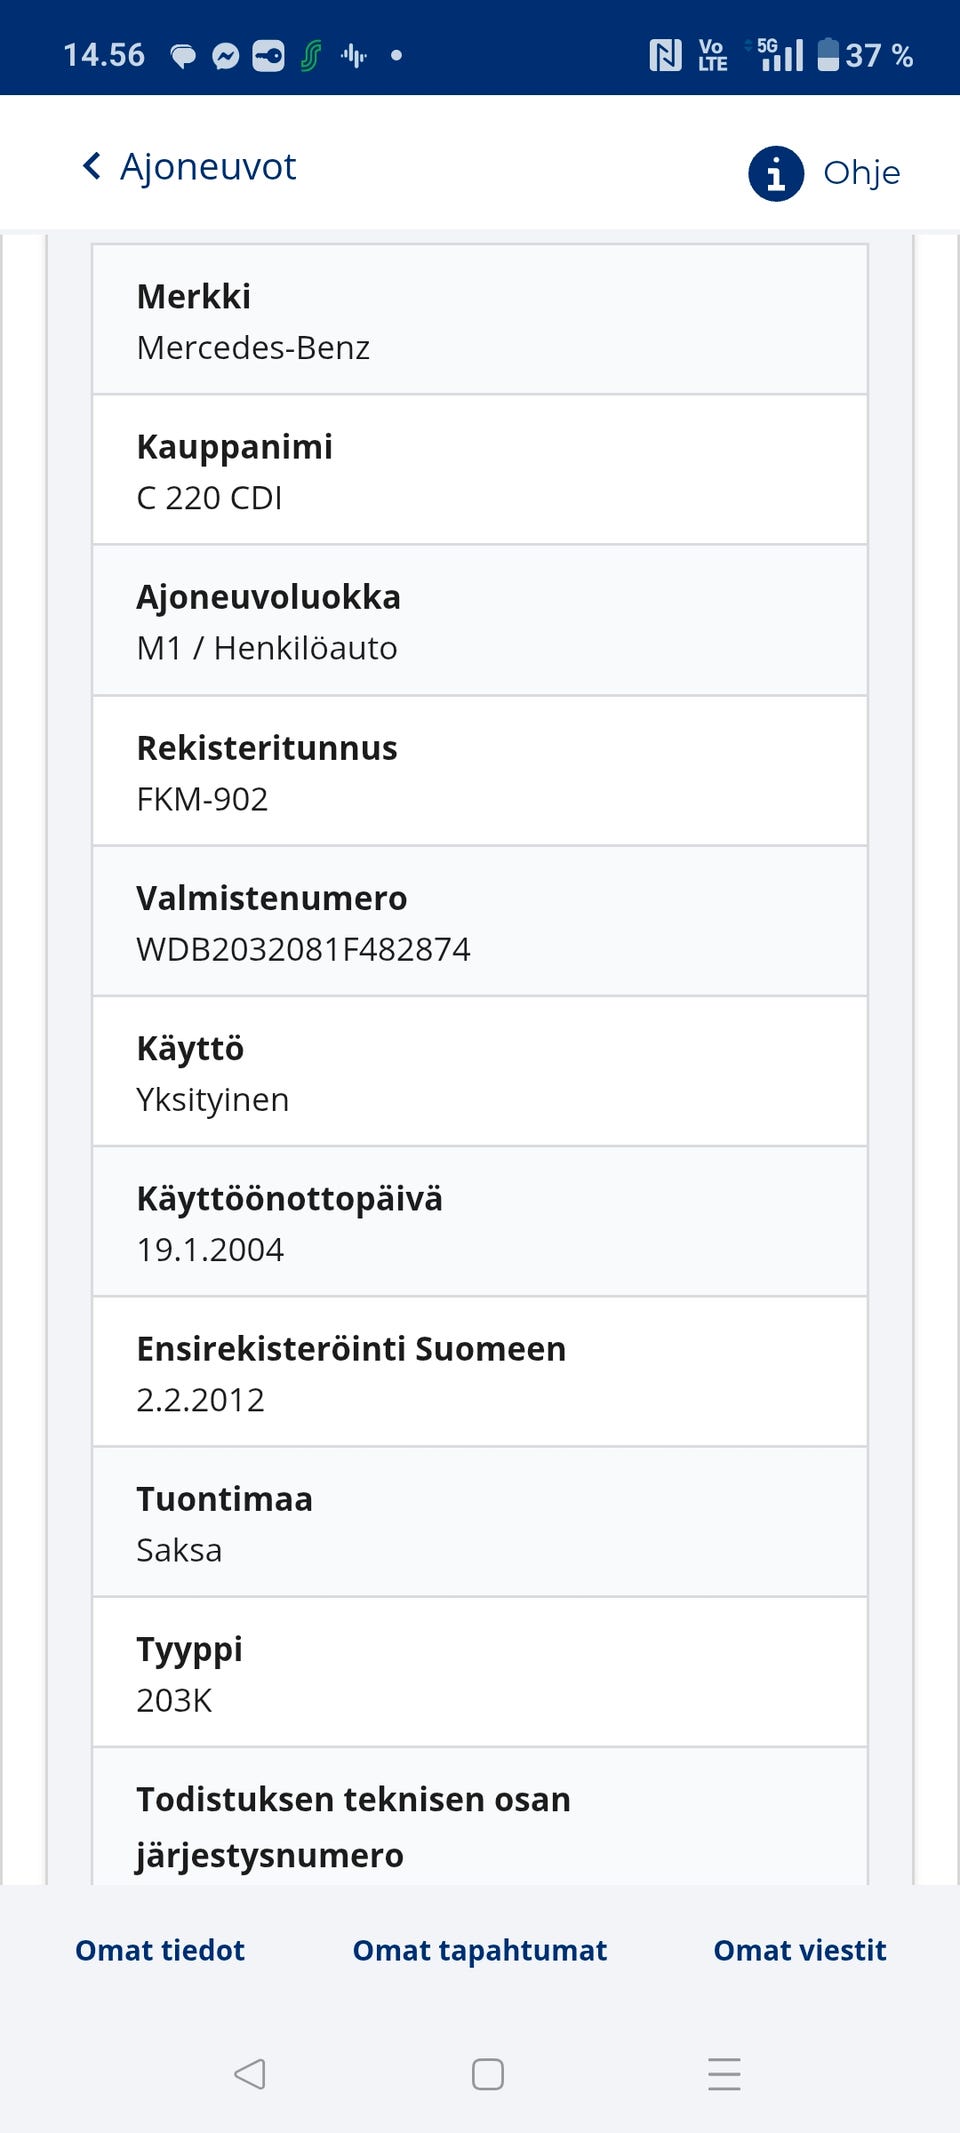The height and width of the screenshot is (2133, 960).
Task: Tap the Rekisteritunnus FKM-902 row
Action: pos(480,771)
